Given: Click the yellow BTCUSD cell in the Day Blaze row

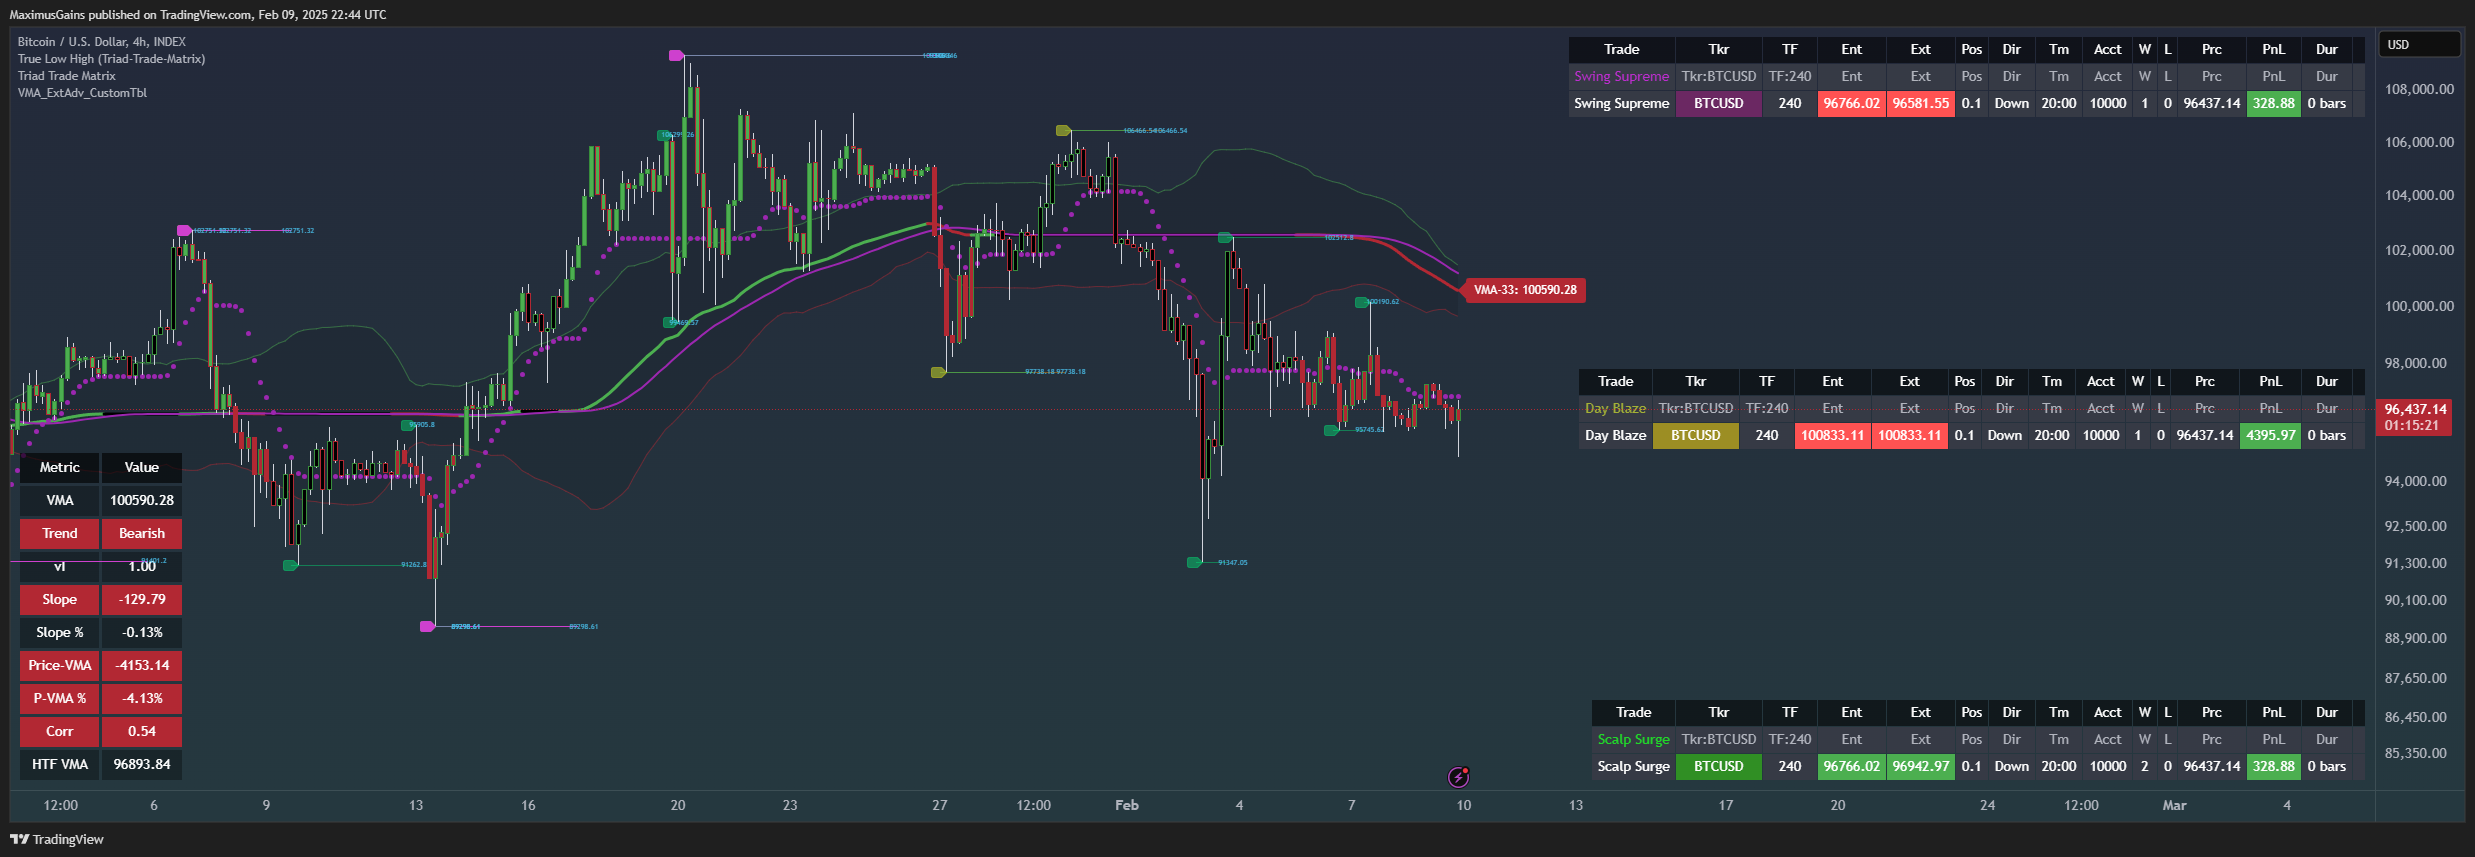Looking at the screenshot, I should click(1696, 436).
